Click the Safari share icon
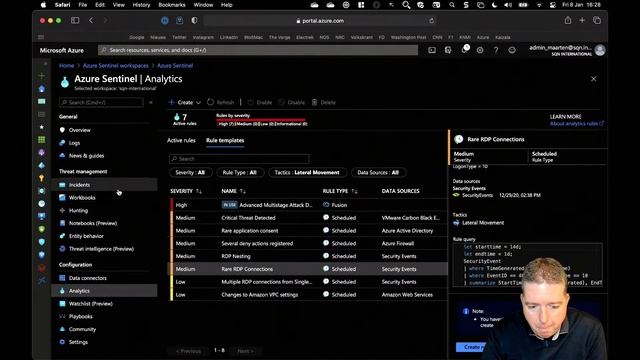 coord(568,20)
